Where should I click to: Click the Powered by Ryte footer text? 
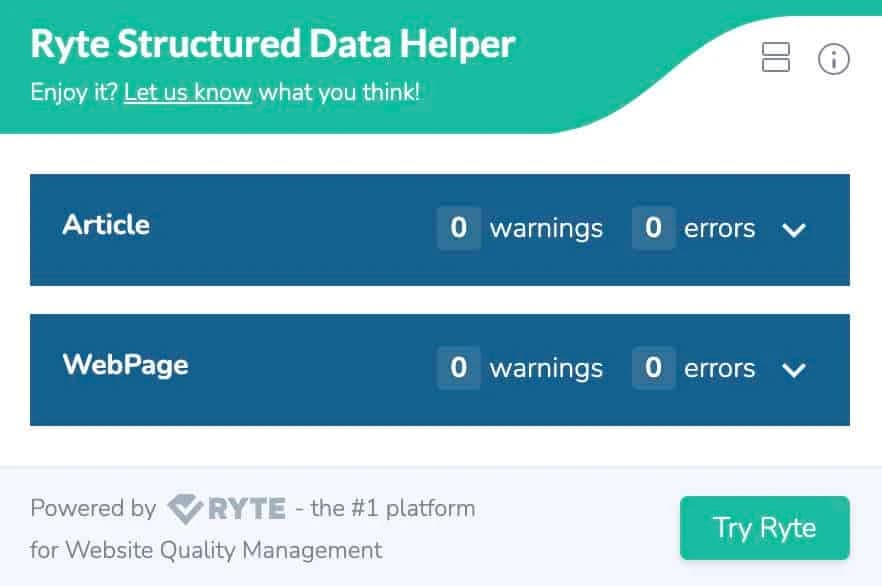(95, 508)
